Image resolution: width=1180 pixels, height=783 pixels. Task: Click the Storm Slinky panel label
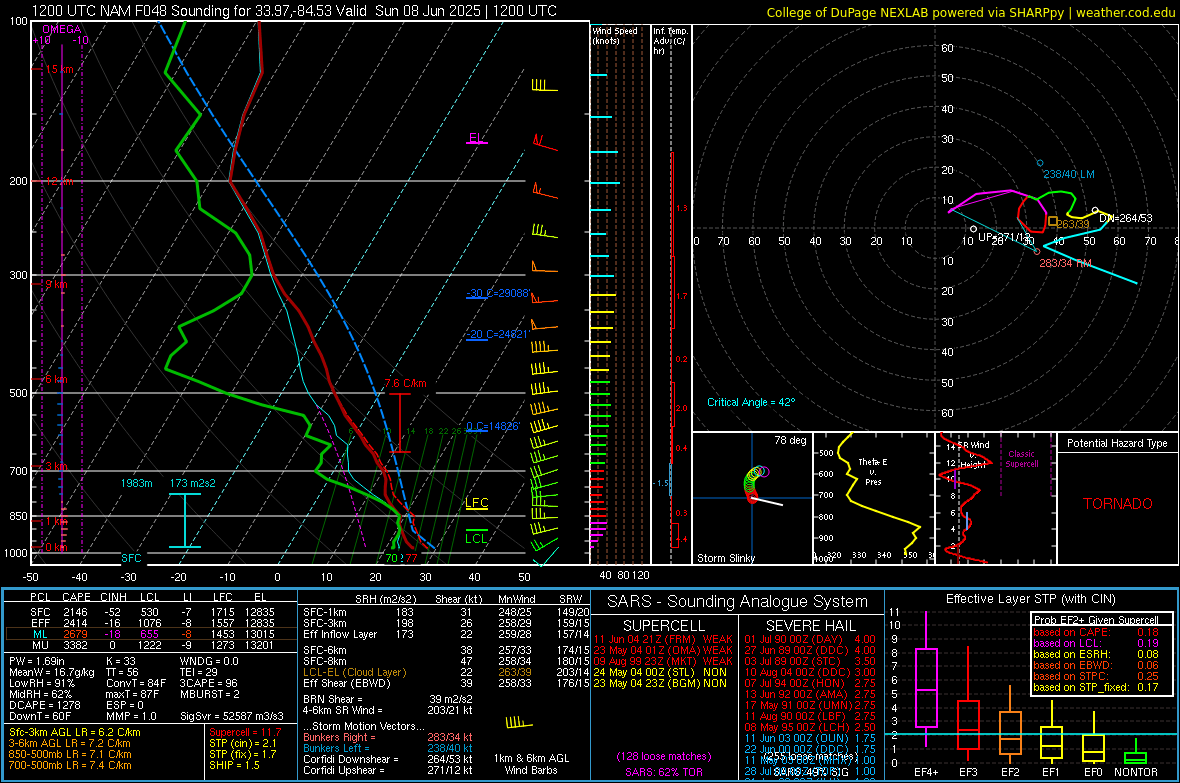726,558
